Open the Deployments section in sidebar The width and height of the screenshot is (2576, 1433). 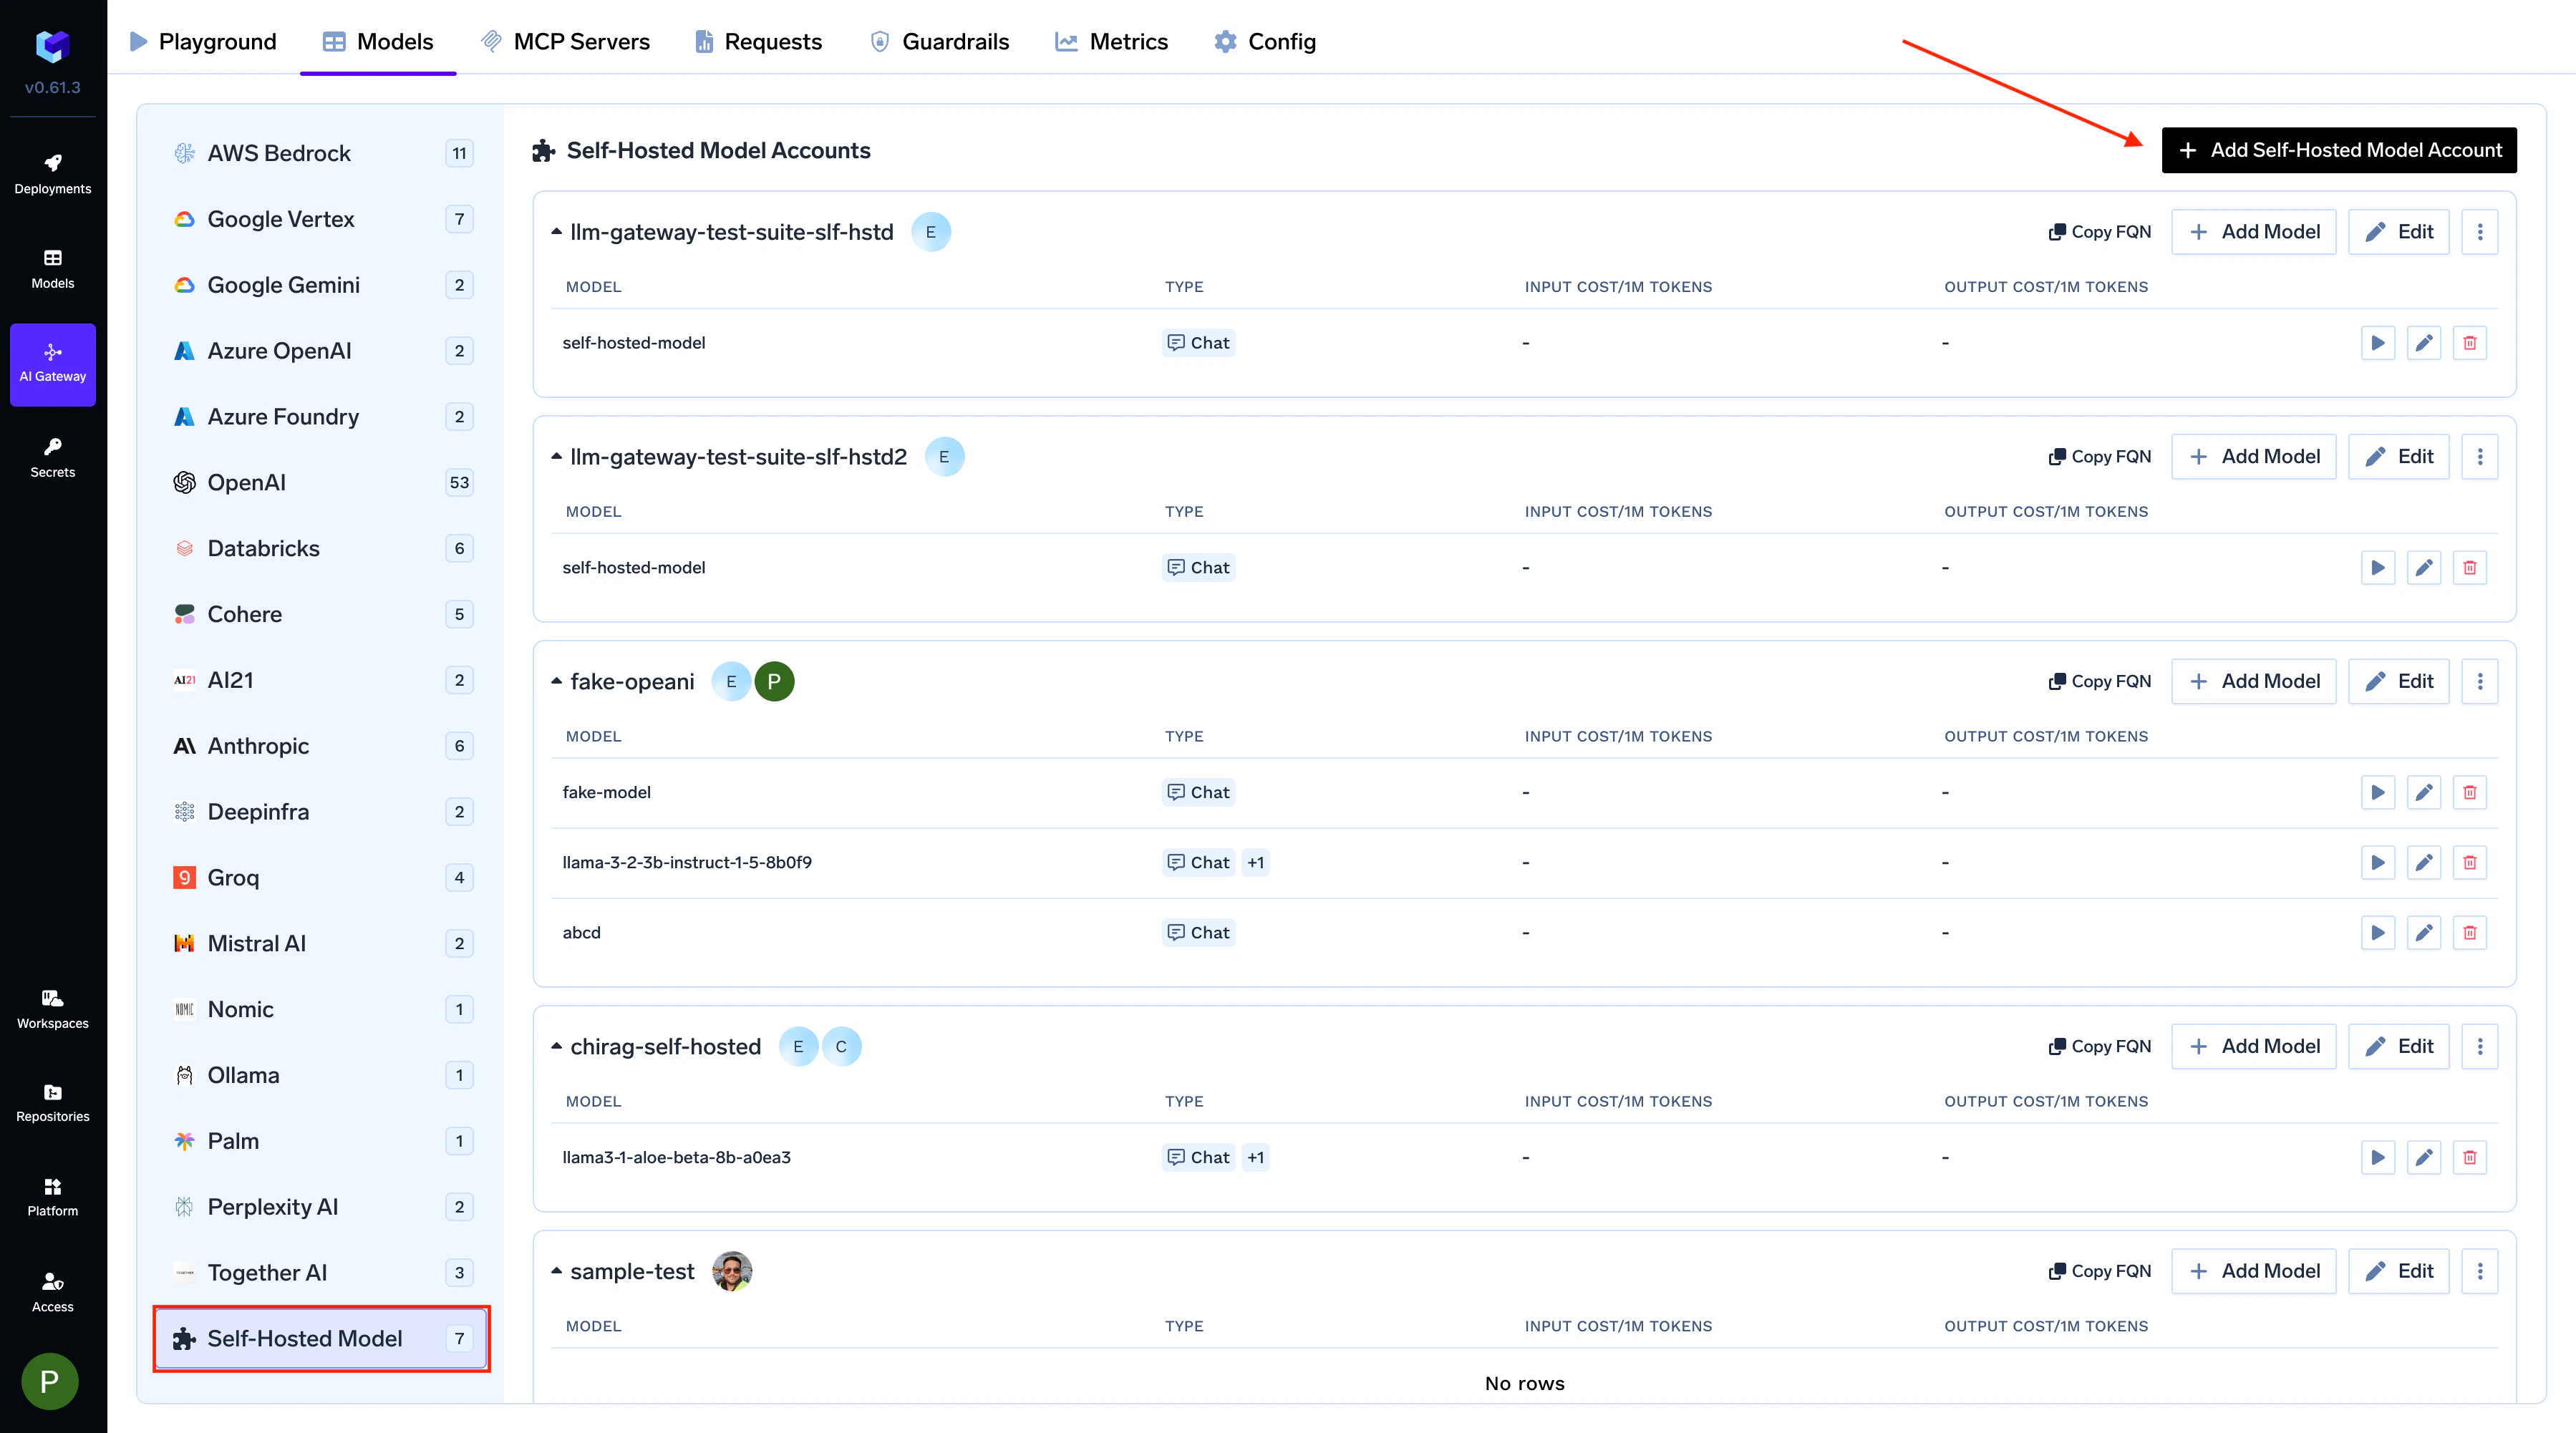click(x=52, y=172)
